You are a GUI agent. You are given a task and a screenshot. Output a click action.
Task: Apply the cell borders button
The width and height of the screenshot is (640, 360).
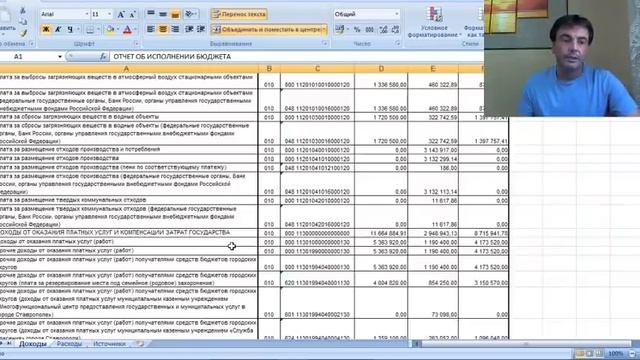click(90, 29)
